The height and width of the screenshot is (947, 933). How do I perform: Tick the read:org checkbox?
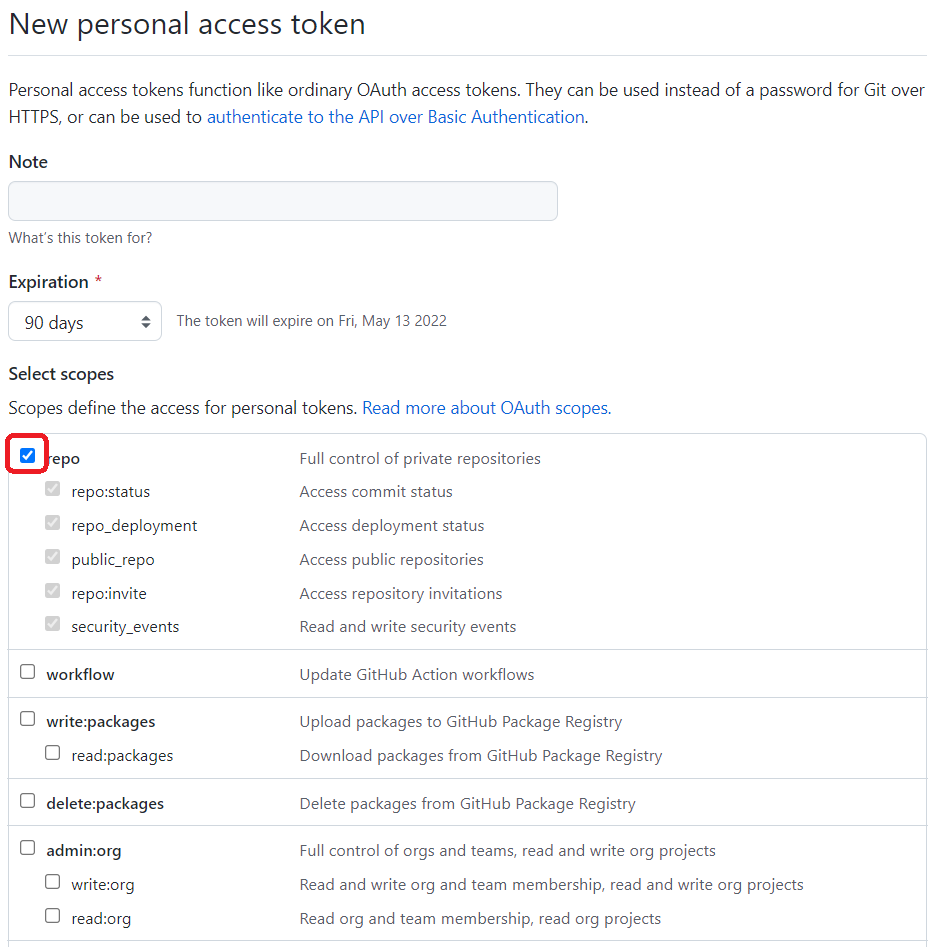53,916
